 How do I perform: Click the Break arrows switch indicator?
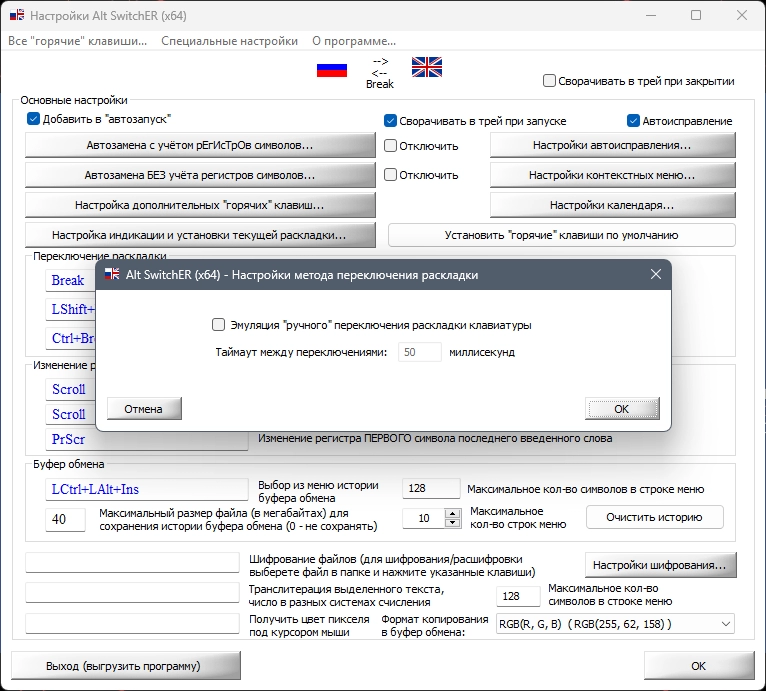(x=380, y=73)
